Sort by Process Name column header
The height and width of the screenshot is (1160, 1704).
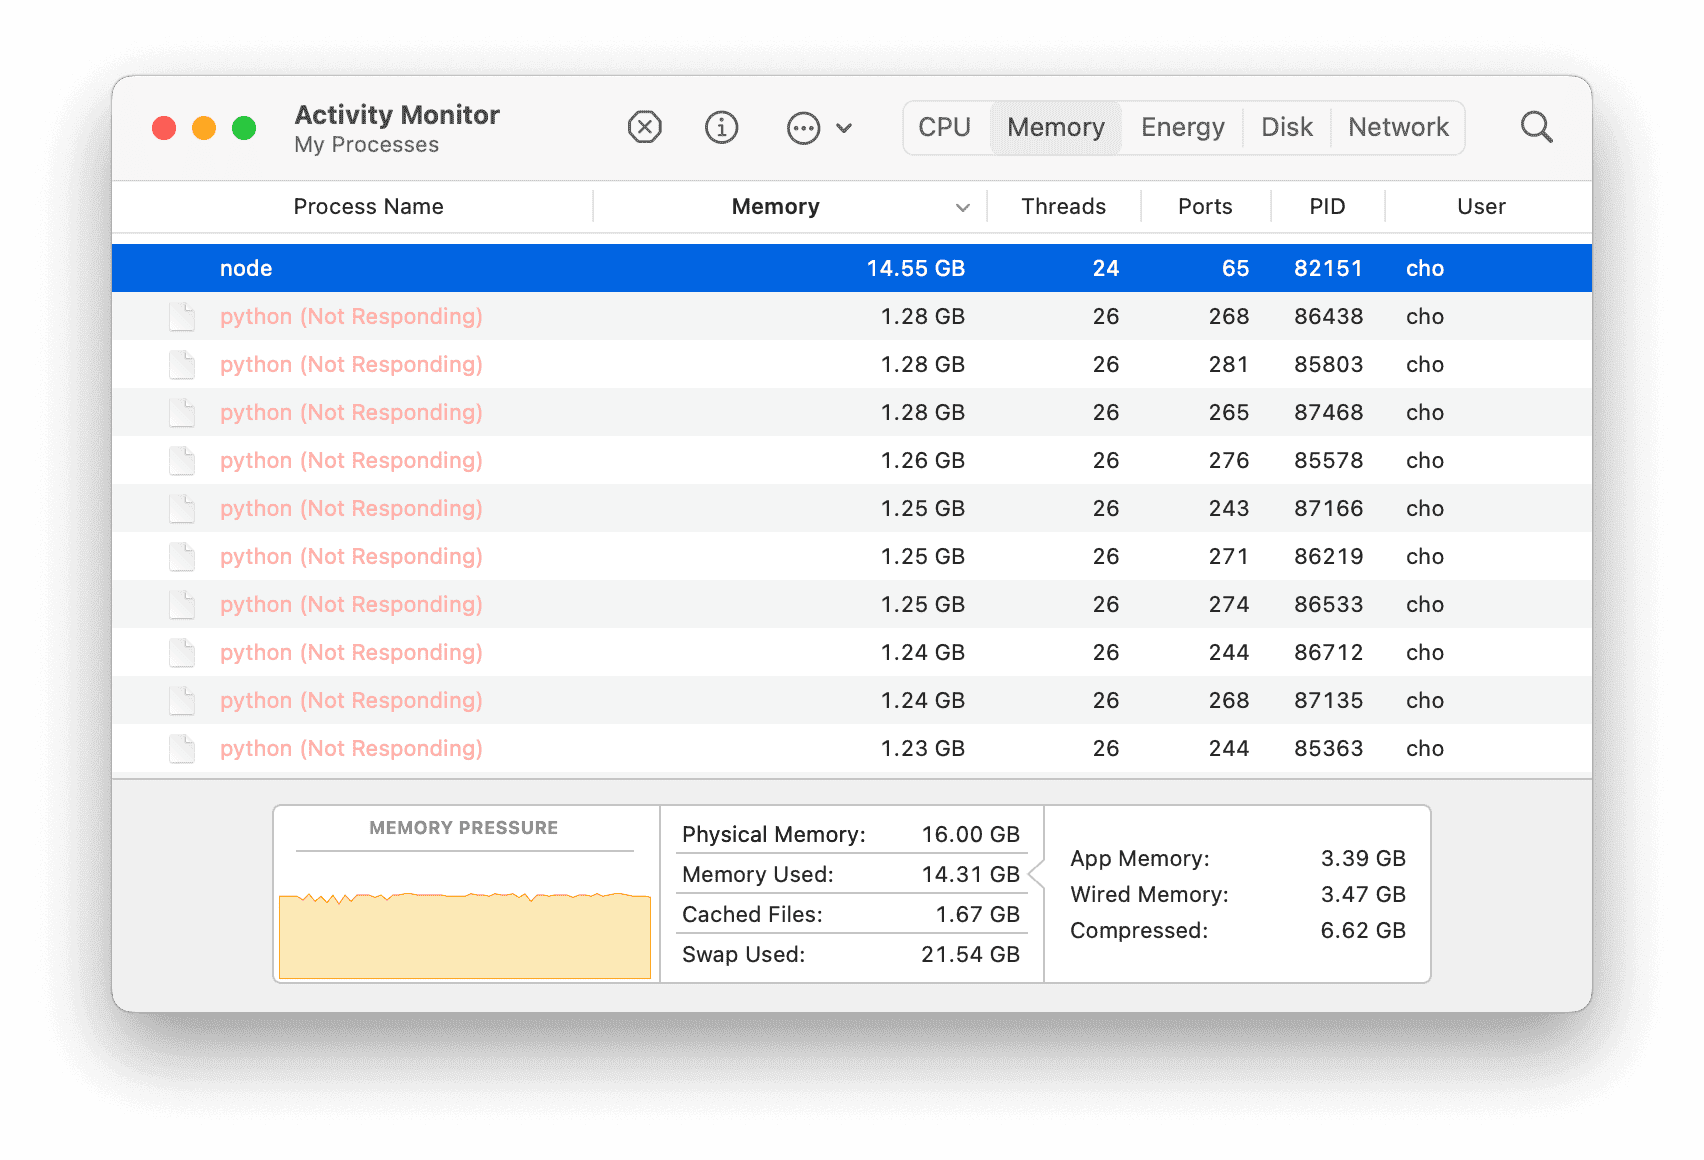pyautogui.click(x=368, y=207)
